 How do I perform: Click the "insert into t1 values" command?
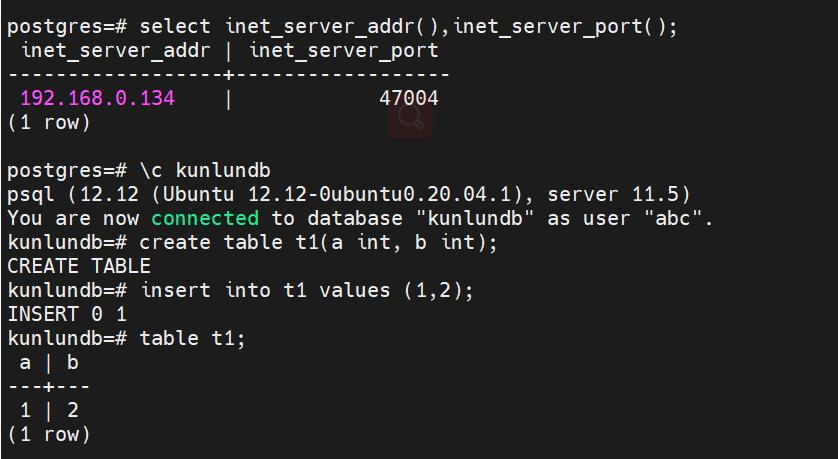(307, 290)
